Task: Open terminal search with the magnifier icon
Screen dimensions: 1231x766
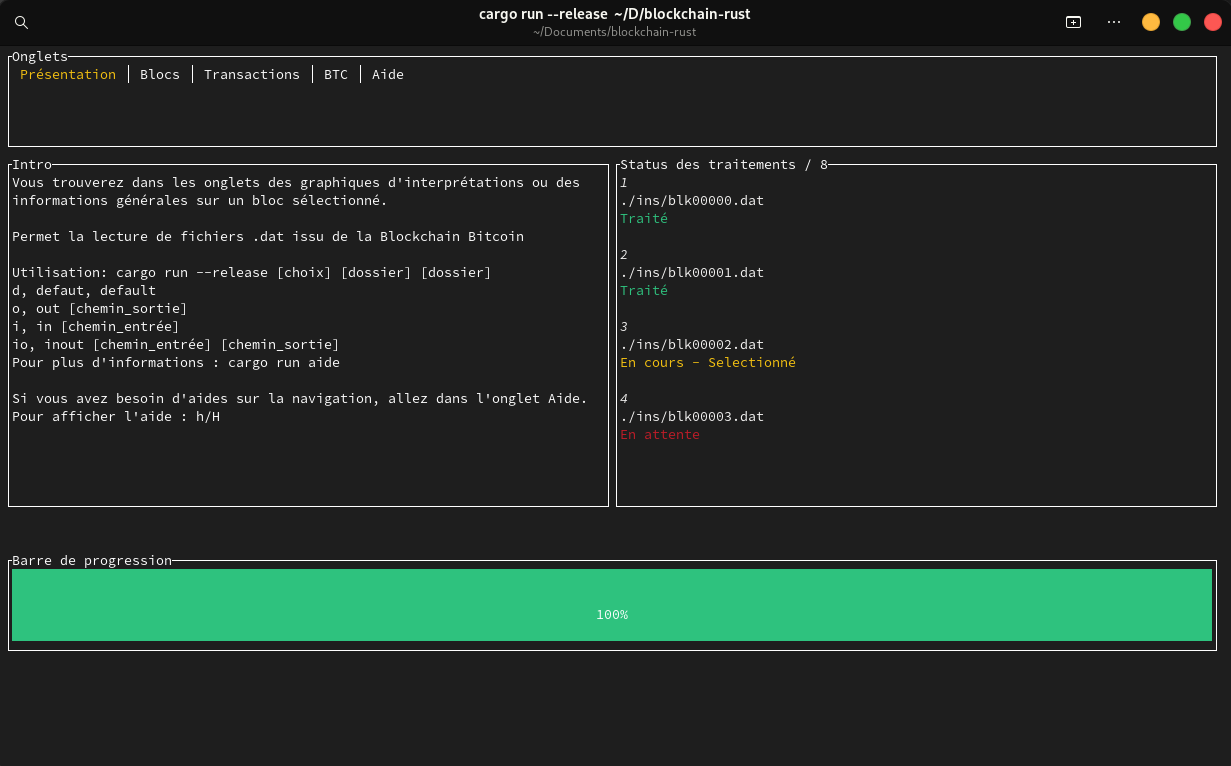Action: [21, 21]
